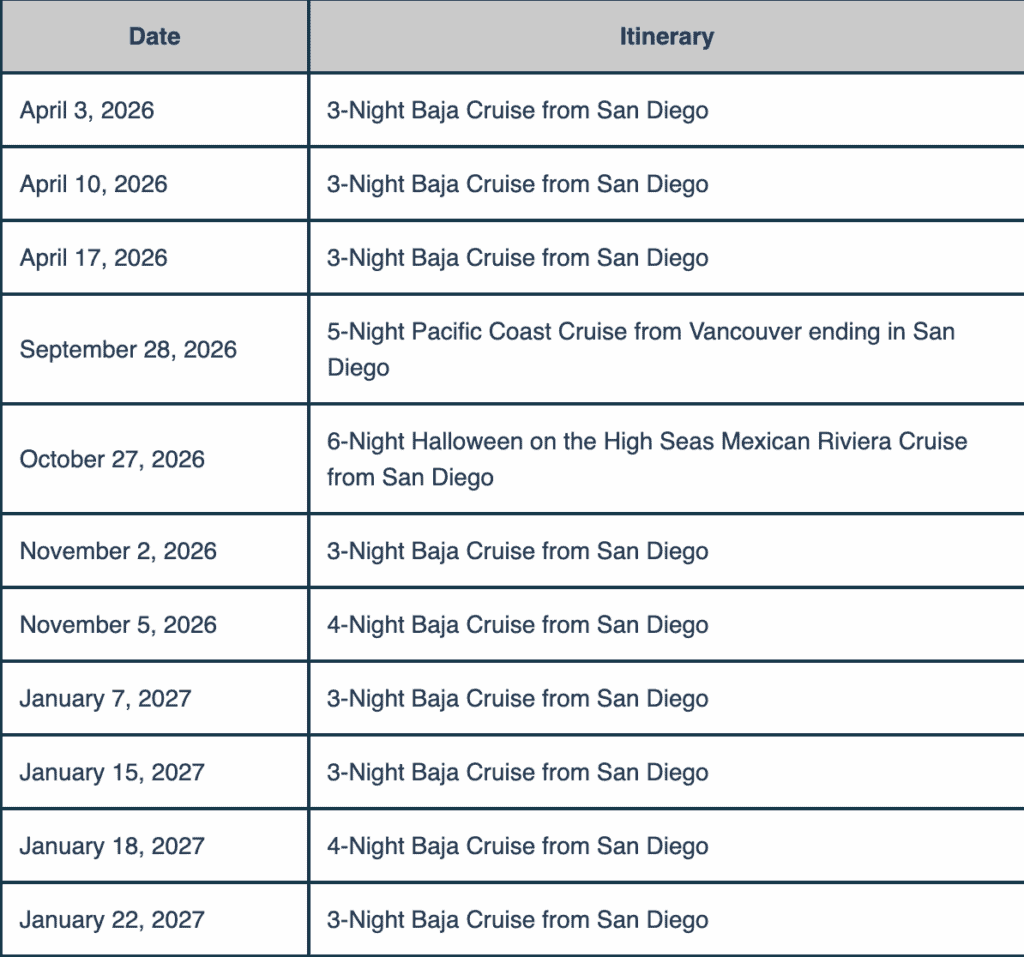The width and height of the screenshot is (1024, 957).
Task: Click the January 15, 2027 date cell
Action: 112,773
